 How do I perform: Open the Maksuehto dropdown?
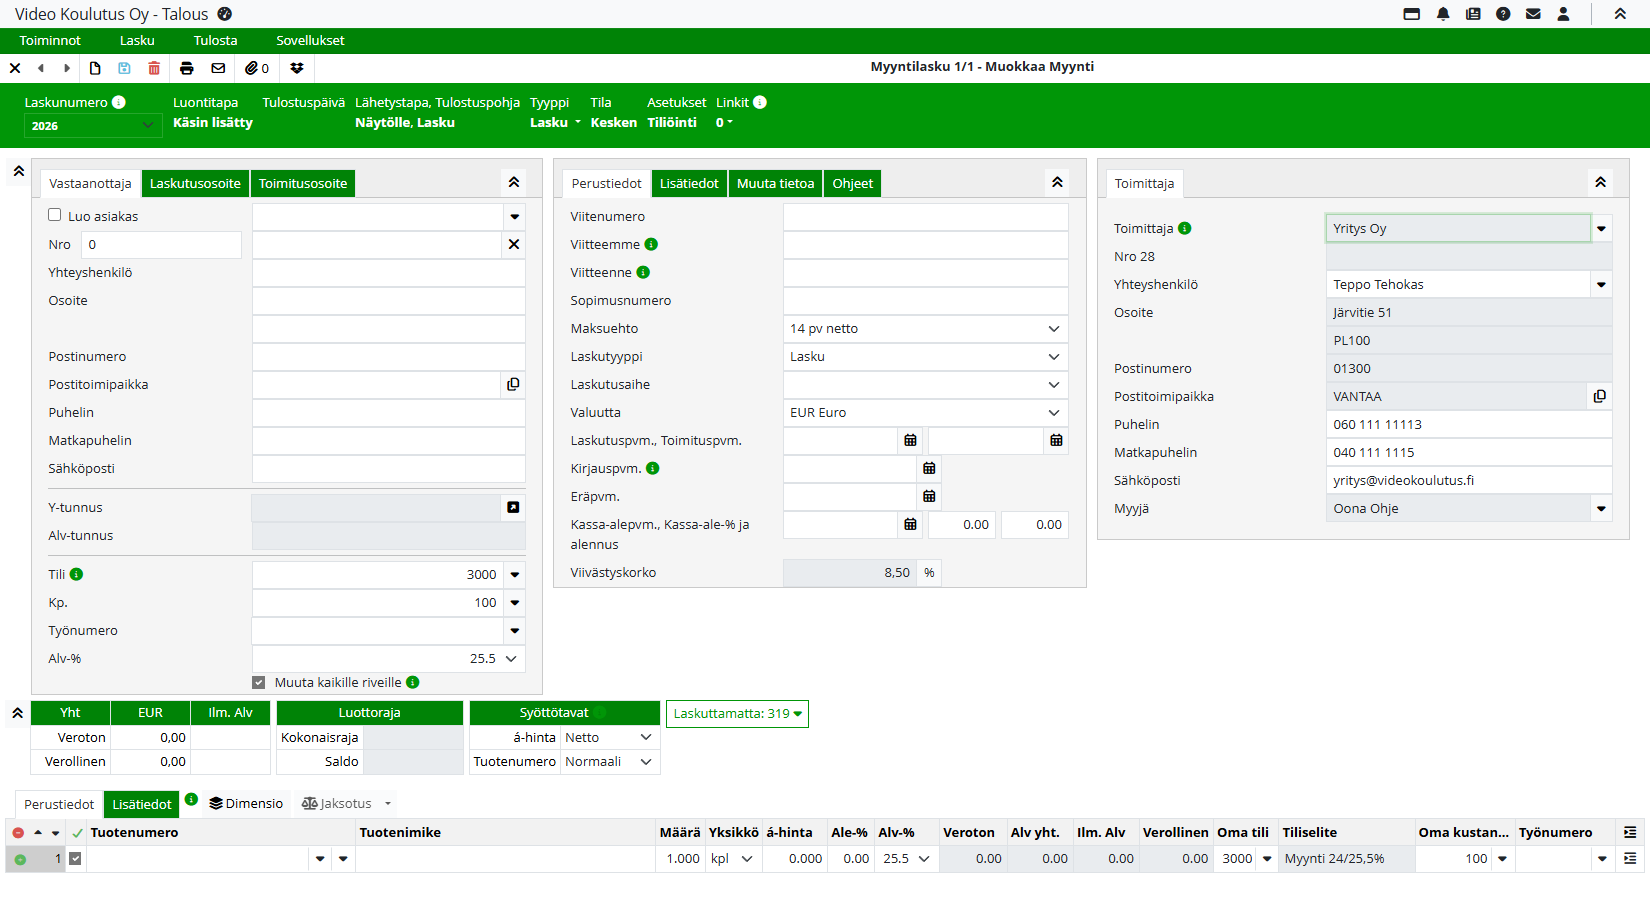pyautogui.click(x=925, y=328)
